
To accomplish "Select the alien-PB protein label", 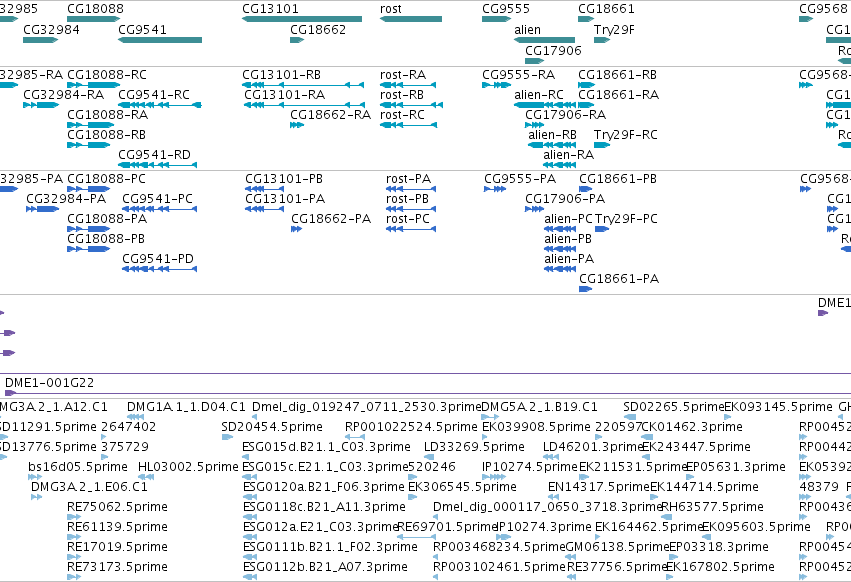I will [568, 239].
